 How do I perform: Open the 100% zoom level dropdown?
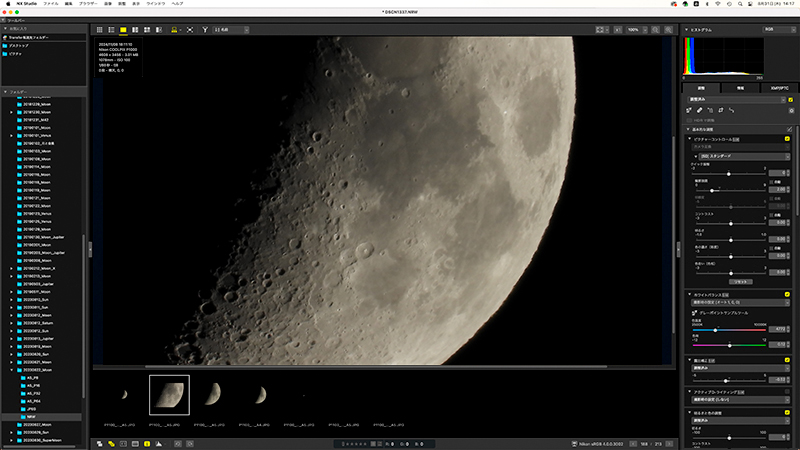(x=636, y=30)
